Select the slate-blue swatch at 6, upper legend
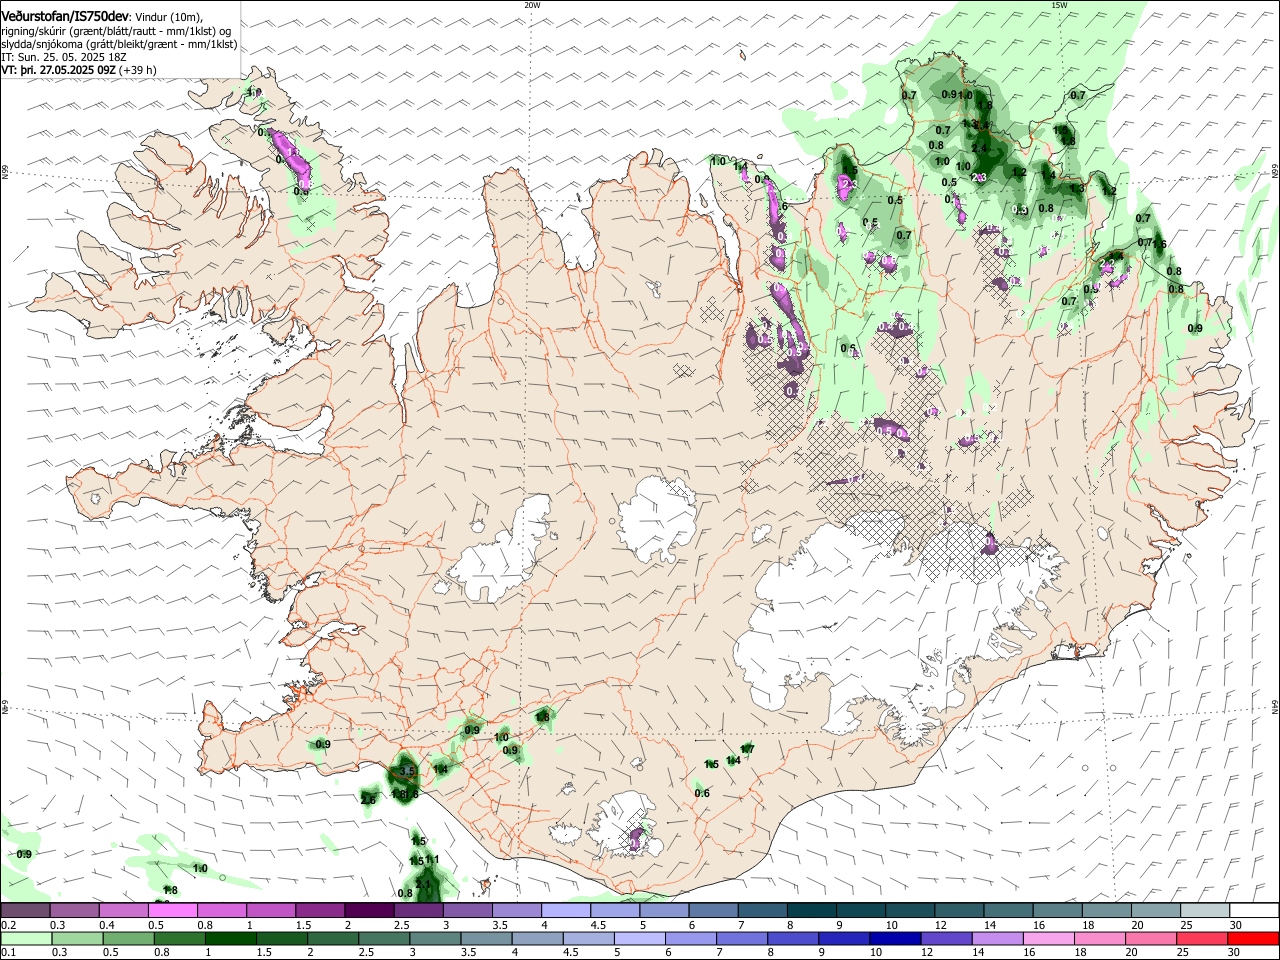The height and width of the screenshot is (960, 1280). coord(713,910)
